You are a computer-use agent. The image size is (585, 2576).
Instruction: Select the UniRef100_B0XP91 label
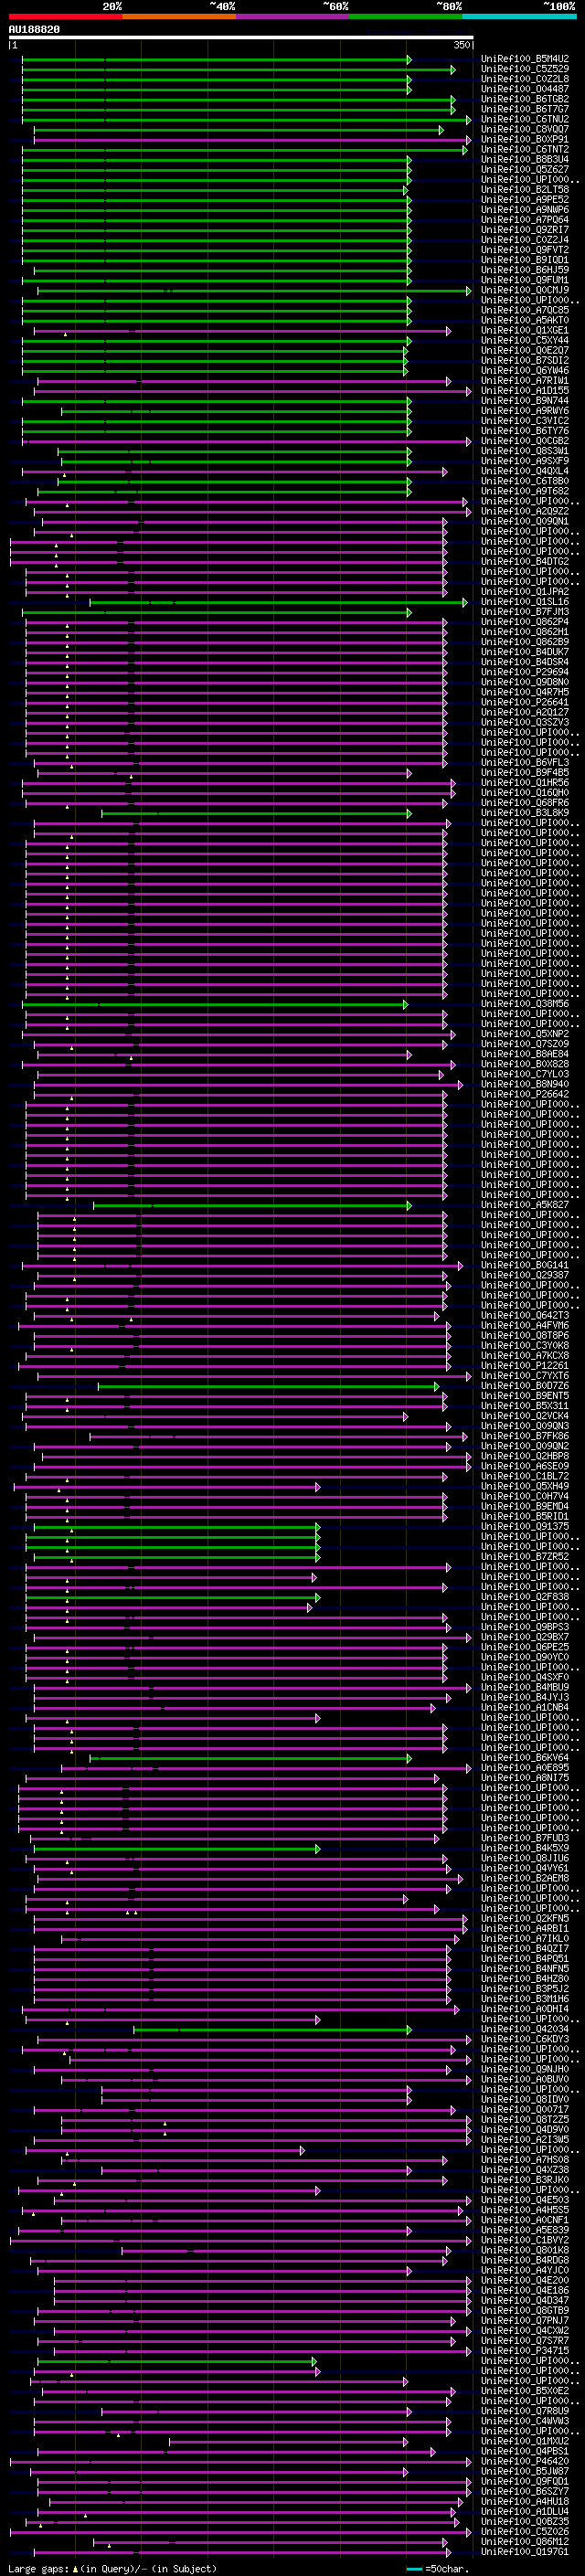[x=525, y=139]
